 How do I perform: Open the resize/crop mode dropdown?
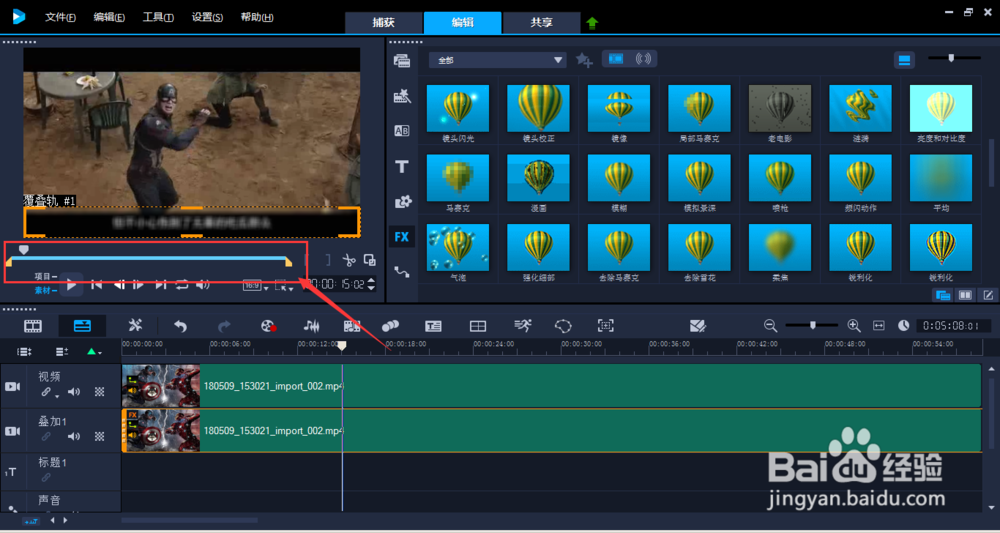tap(283, 286)
